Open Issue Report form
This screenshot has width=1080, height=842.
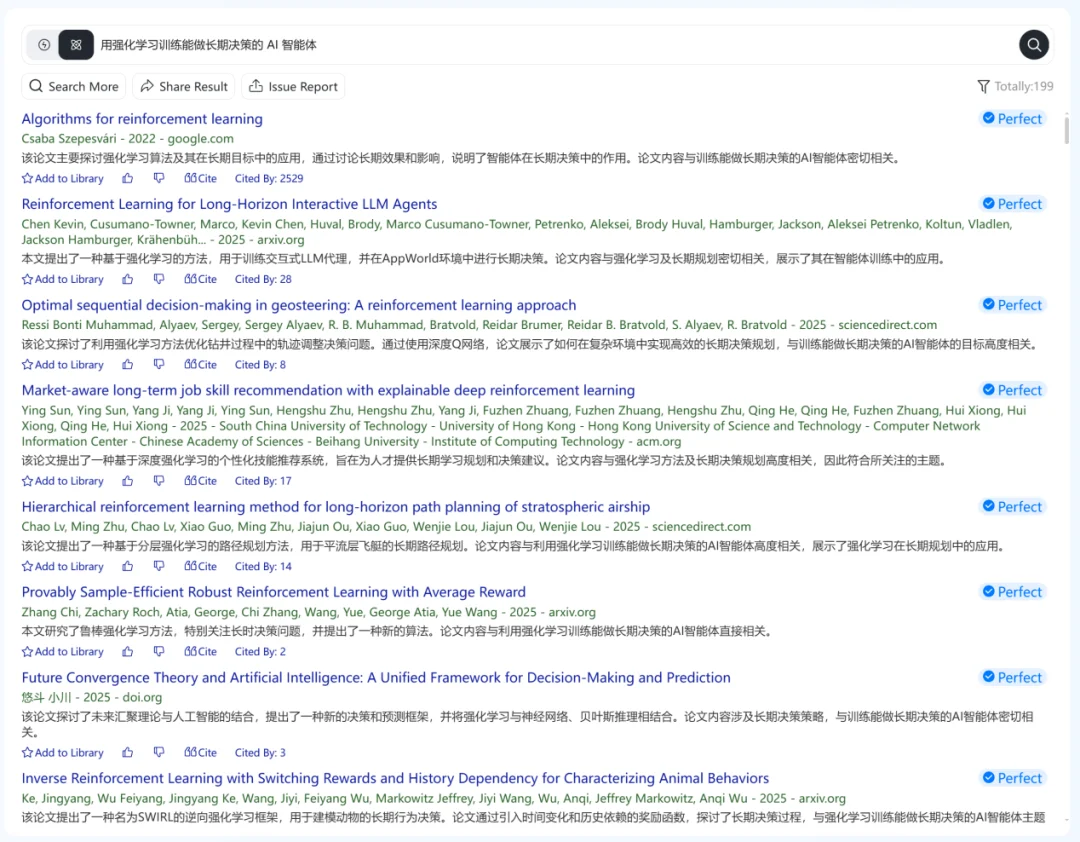(293, 87)
